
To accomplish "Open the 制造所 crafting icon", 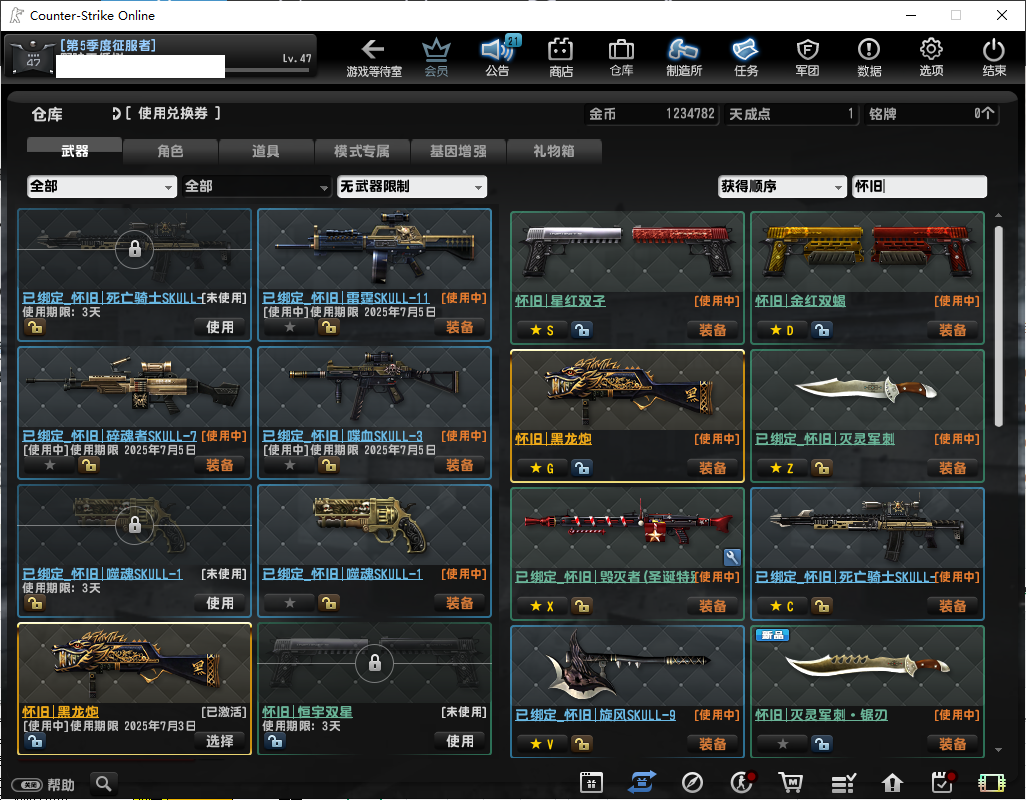I will click(684, 57).
